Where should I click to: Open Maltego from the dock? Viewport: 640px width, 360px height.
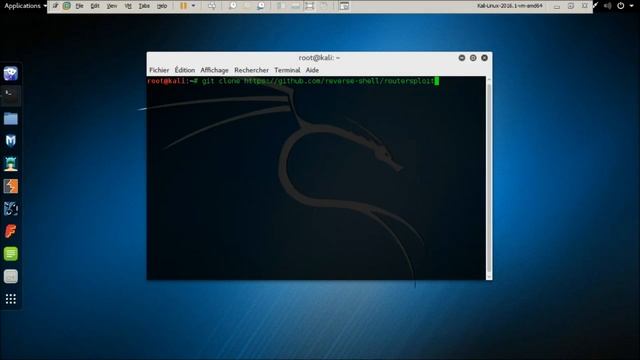tap(11, 209)
